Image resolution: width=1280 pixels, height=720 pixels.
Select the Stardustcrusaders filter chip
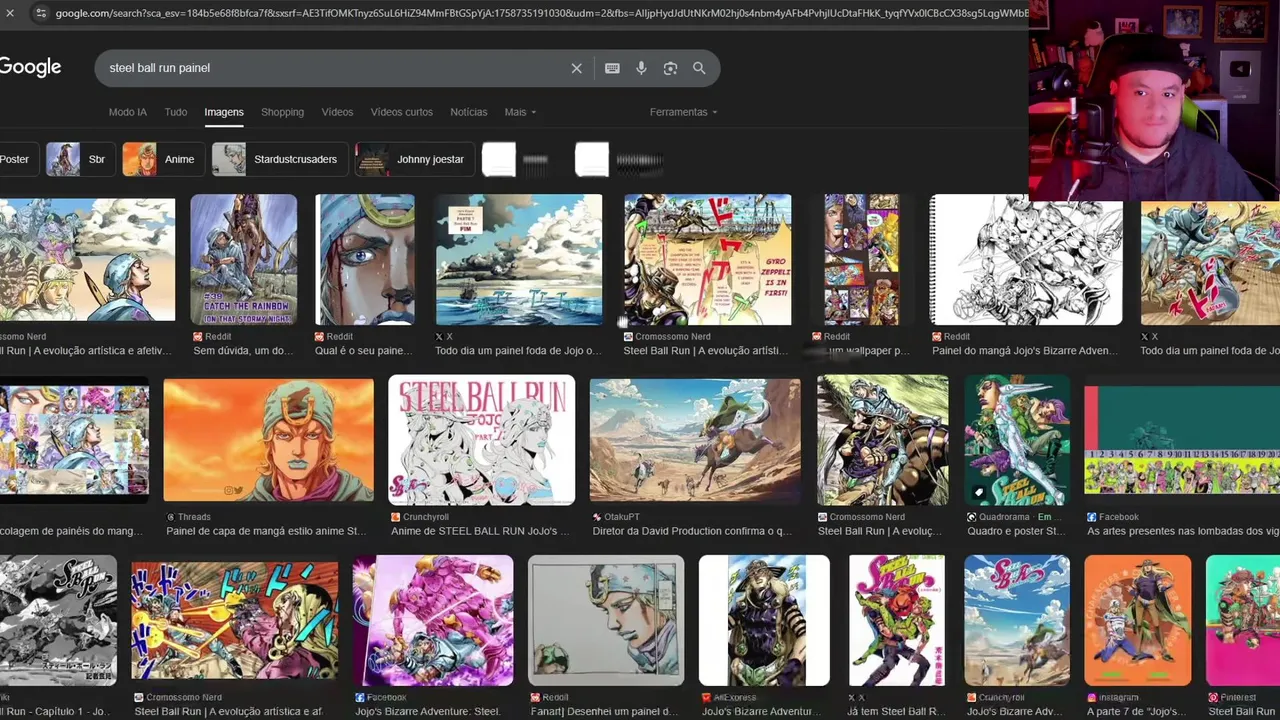(279, 159)
